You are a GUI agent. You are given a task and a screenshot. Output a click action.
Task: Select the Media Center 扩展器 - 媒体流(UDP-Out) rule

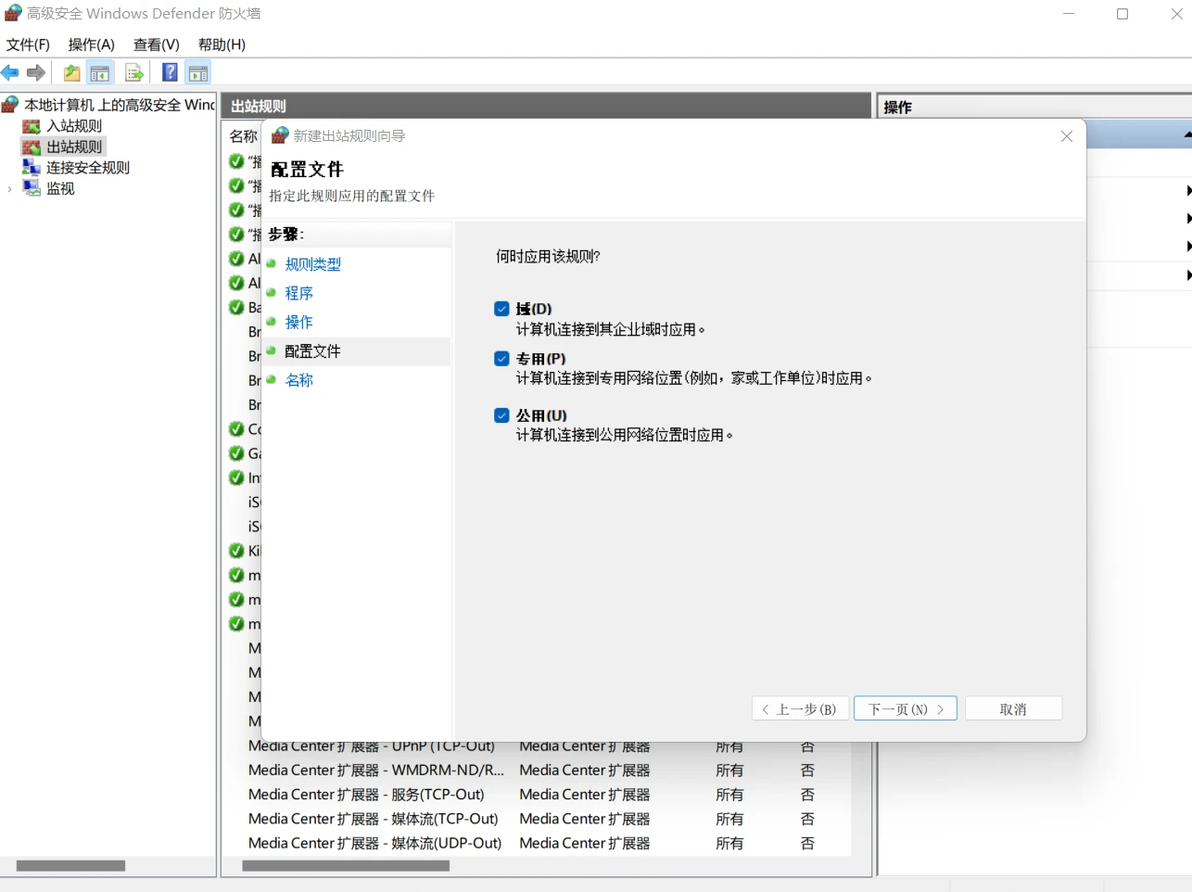point(375,843)
